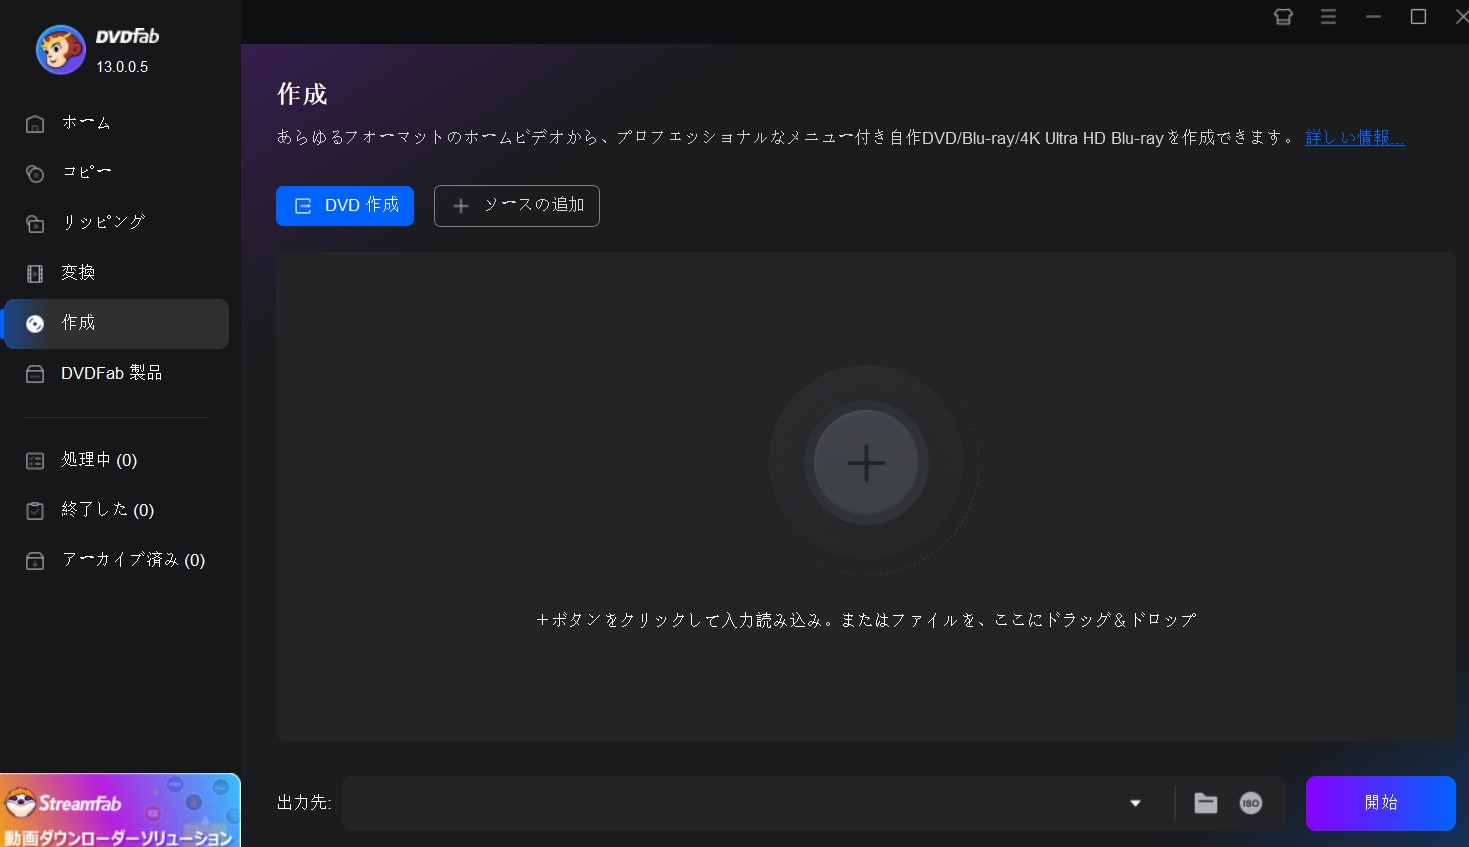Open ホーム from the sidebar

116,123
